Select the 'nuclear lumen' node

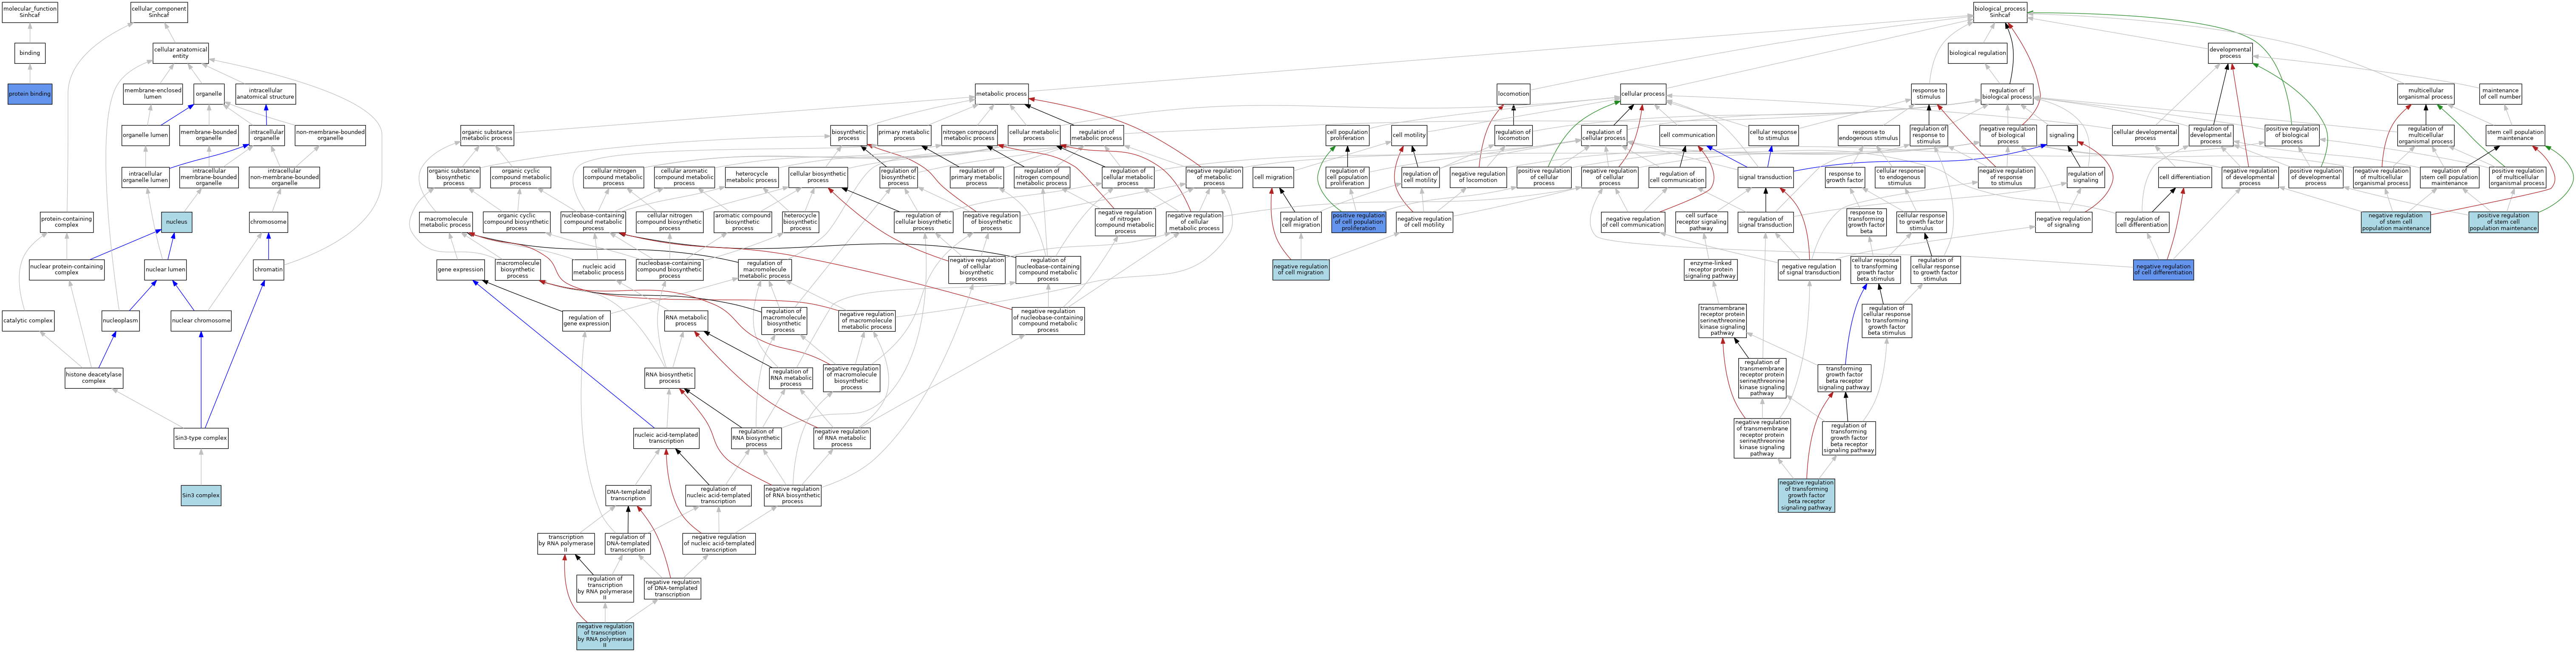(165, 270)
